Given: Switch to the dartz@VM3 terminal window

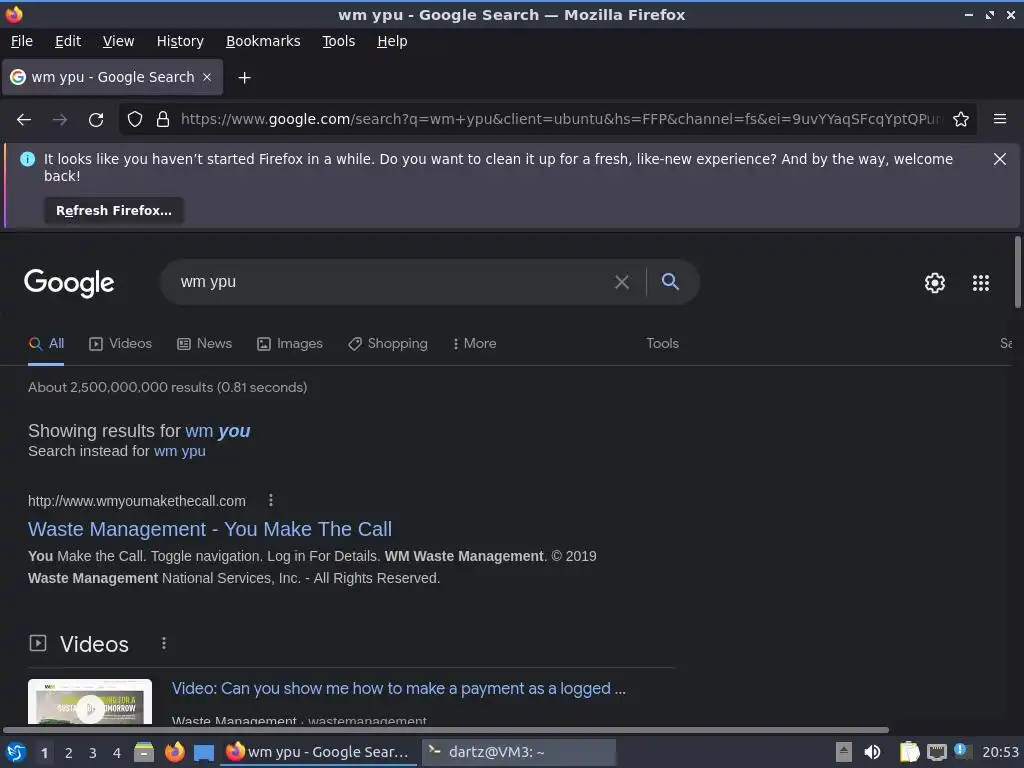Looking at the screenshot, I should point(519,752).
